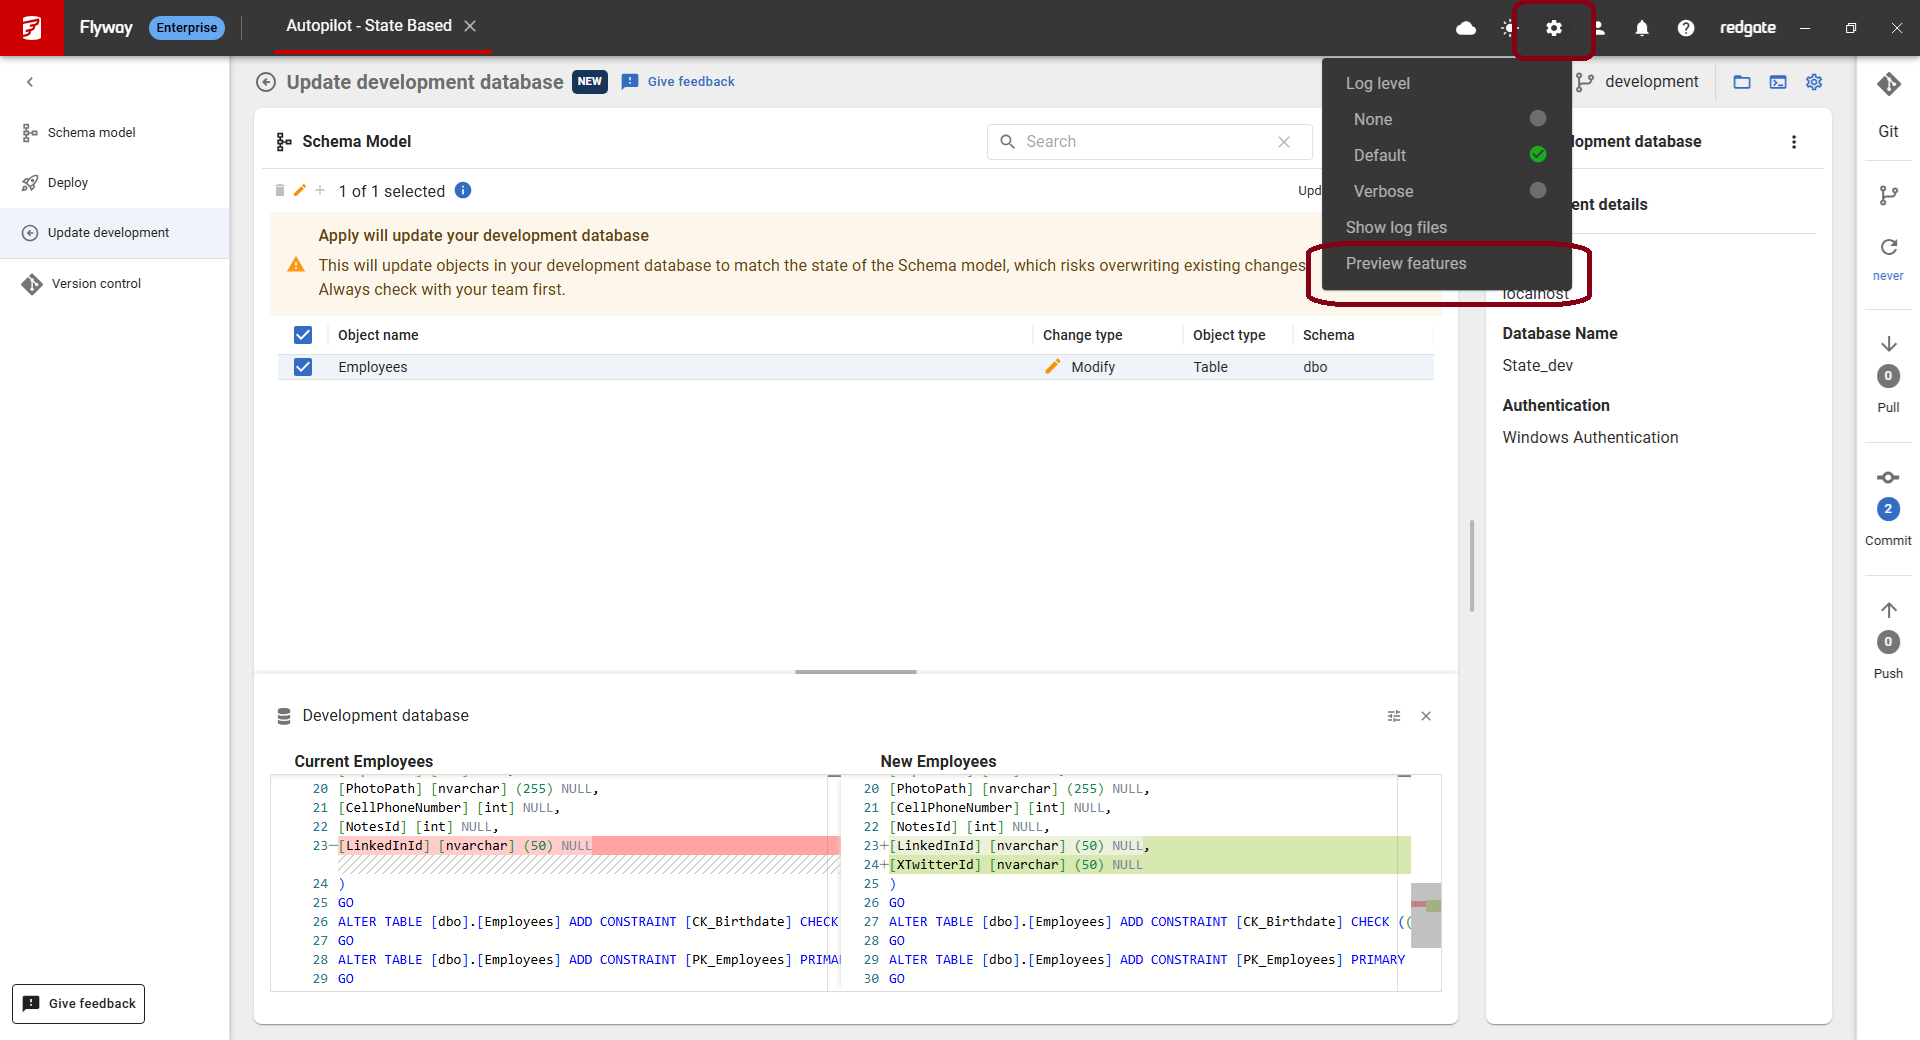This screenshot has height=1040, width=1920.
Task: Click the settings gear icon in title bar
Action: (x=1553, y=28)
